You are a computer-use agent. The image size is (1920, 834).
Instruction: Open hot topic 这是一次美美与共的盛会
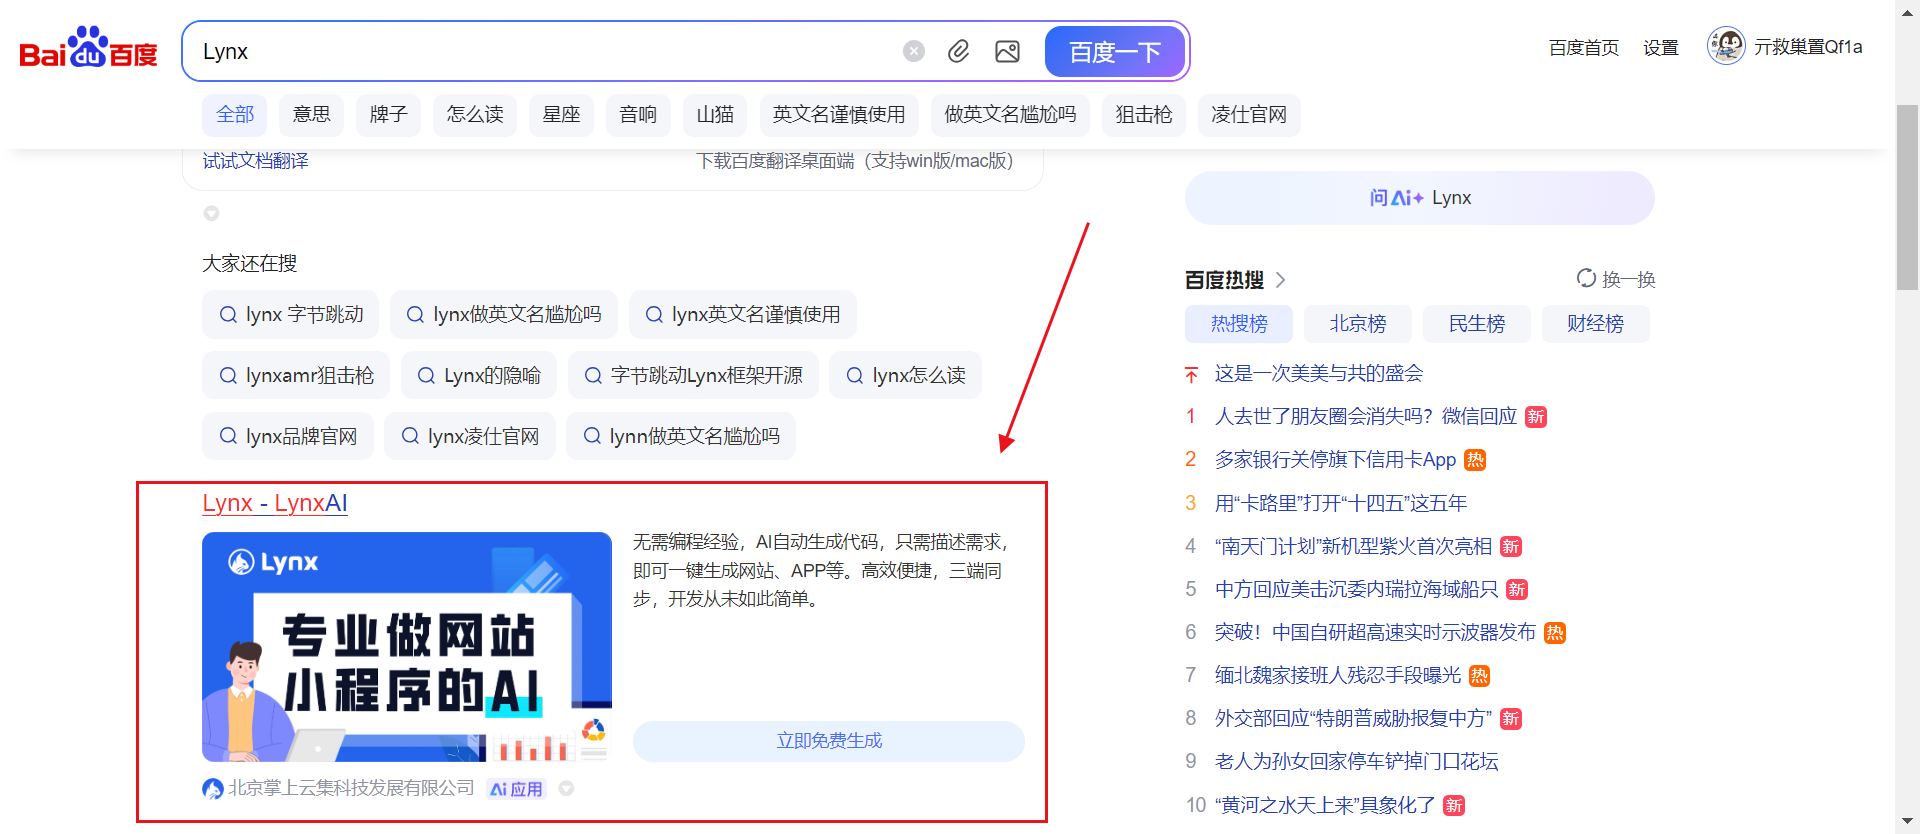tap(1319, 374)
